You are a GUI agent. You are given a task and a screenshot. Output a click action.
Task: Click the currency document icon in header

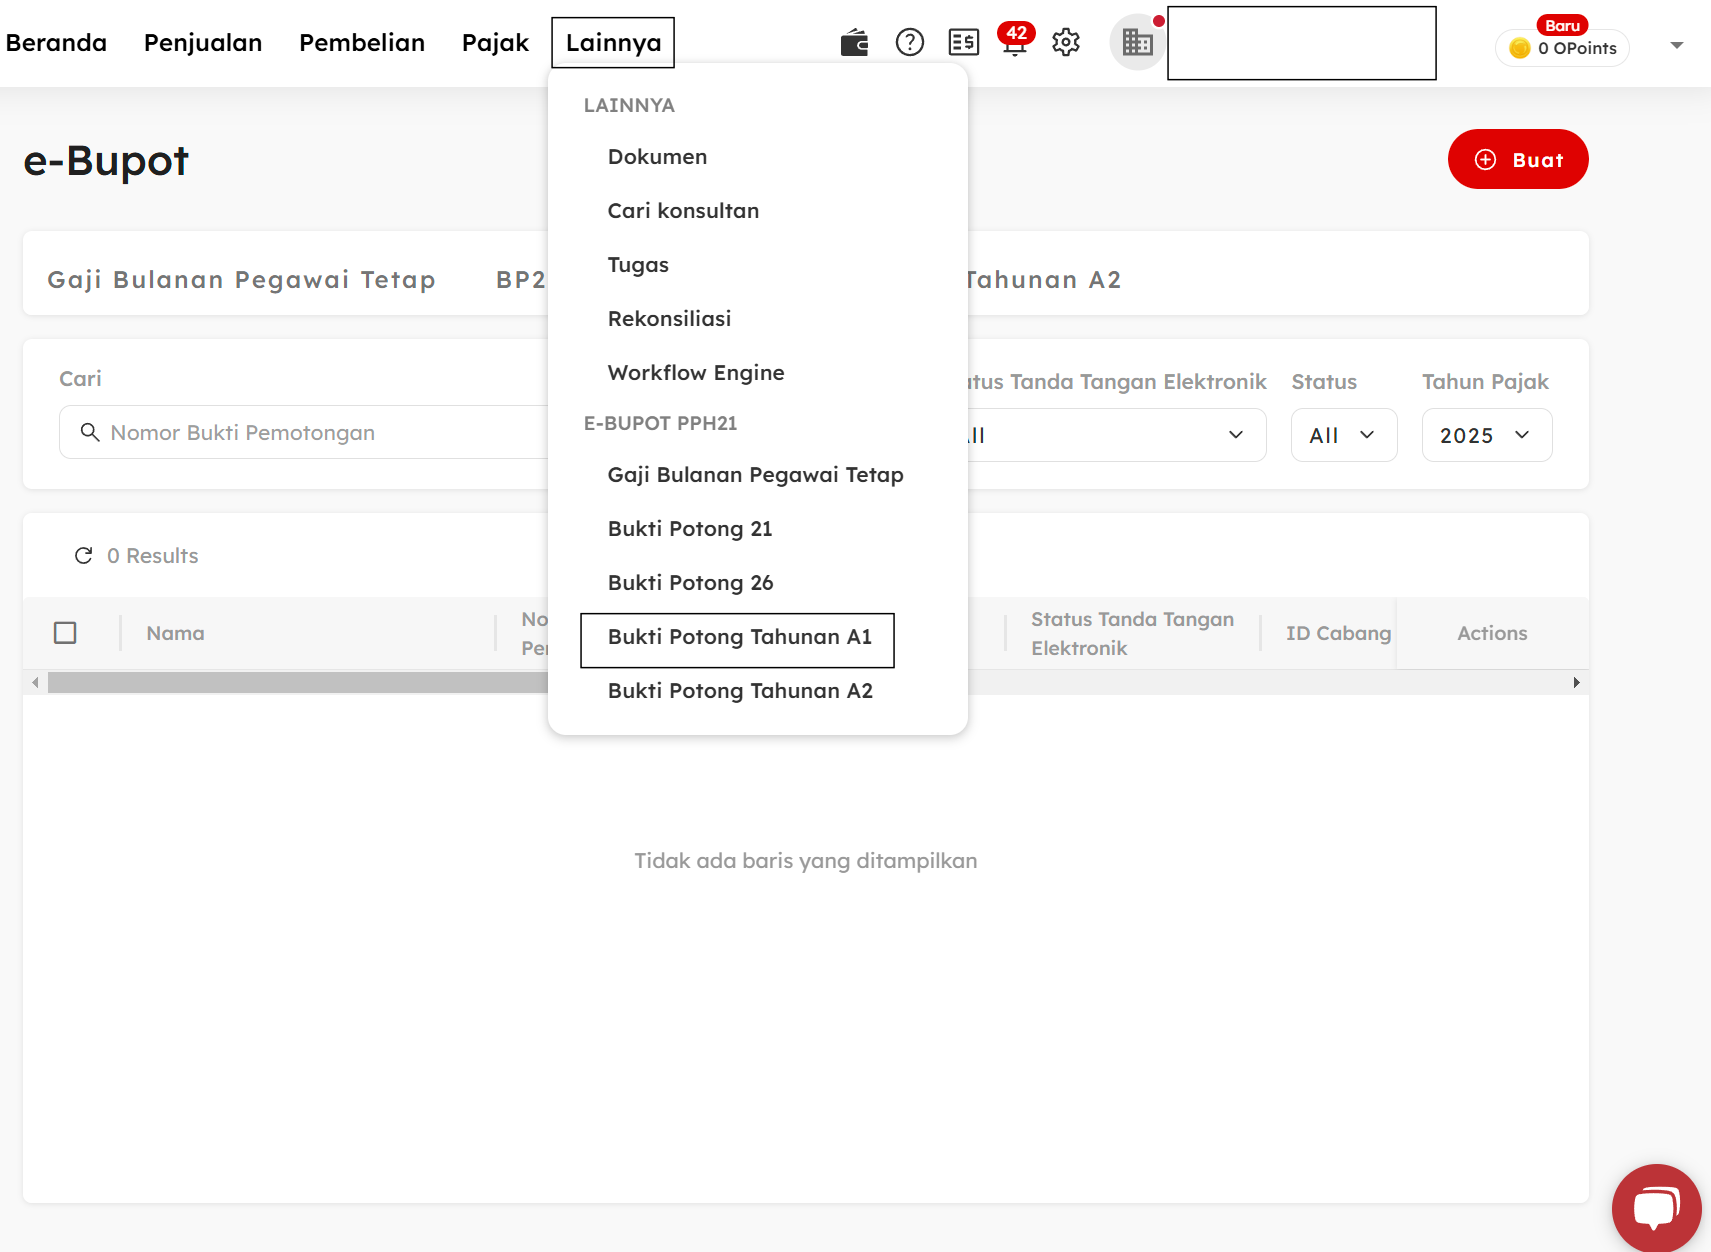(963, 43)
